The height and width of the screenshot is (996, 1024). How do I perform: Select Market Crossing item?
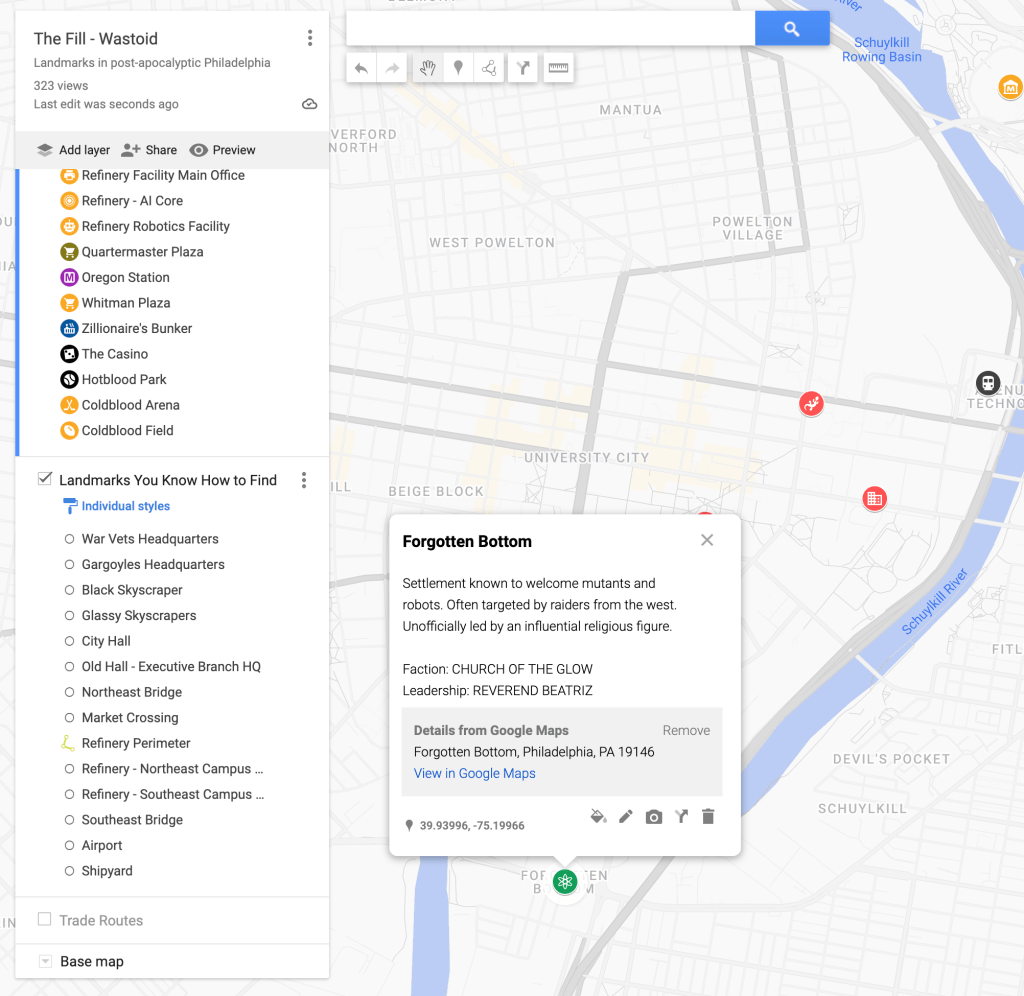click(129, 717)
